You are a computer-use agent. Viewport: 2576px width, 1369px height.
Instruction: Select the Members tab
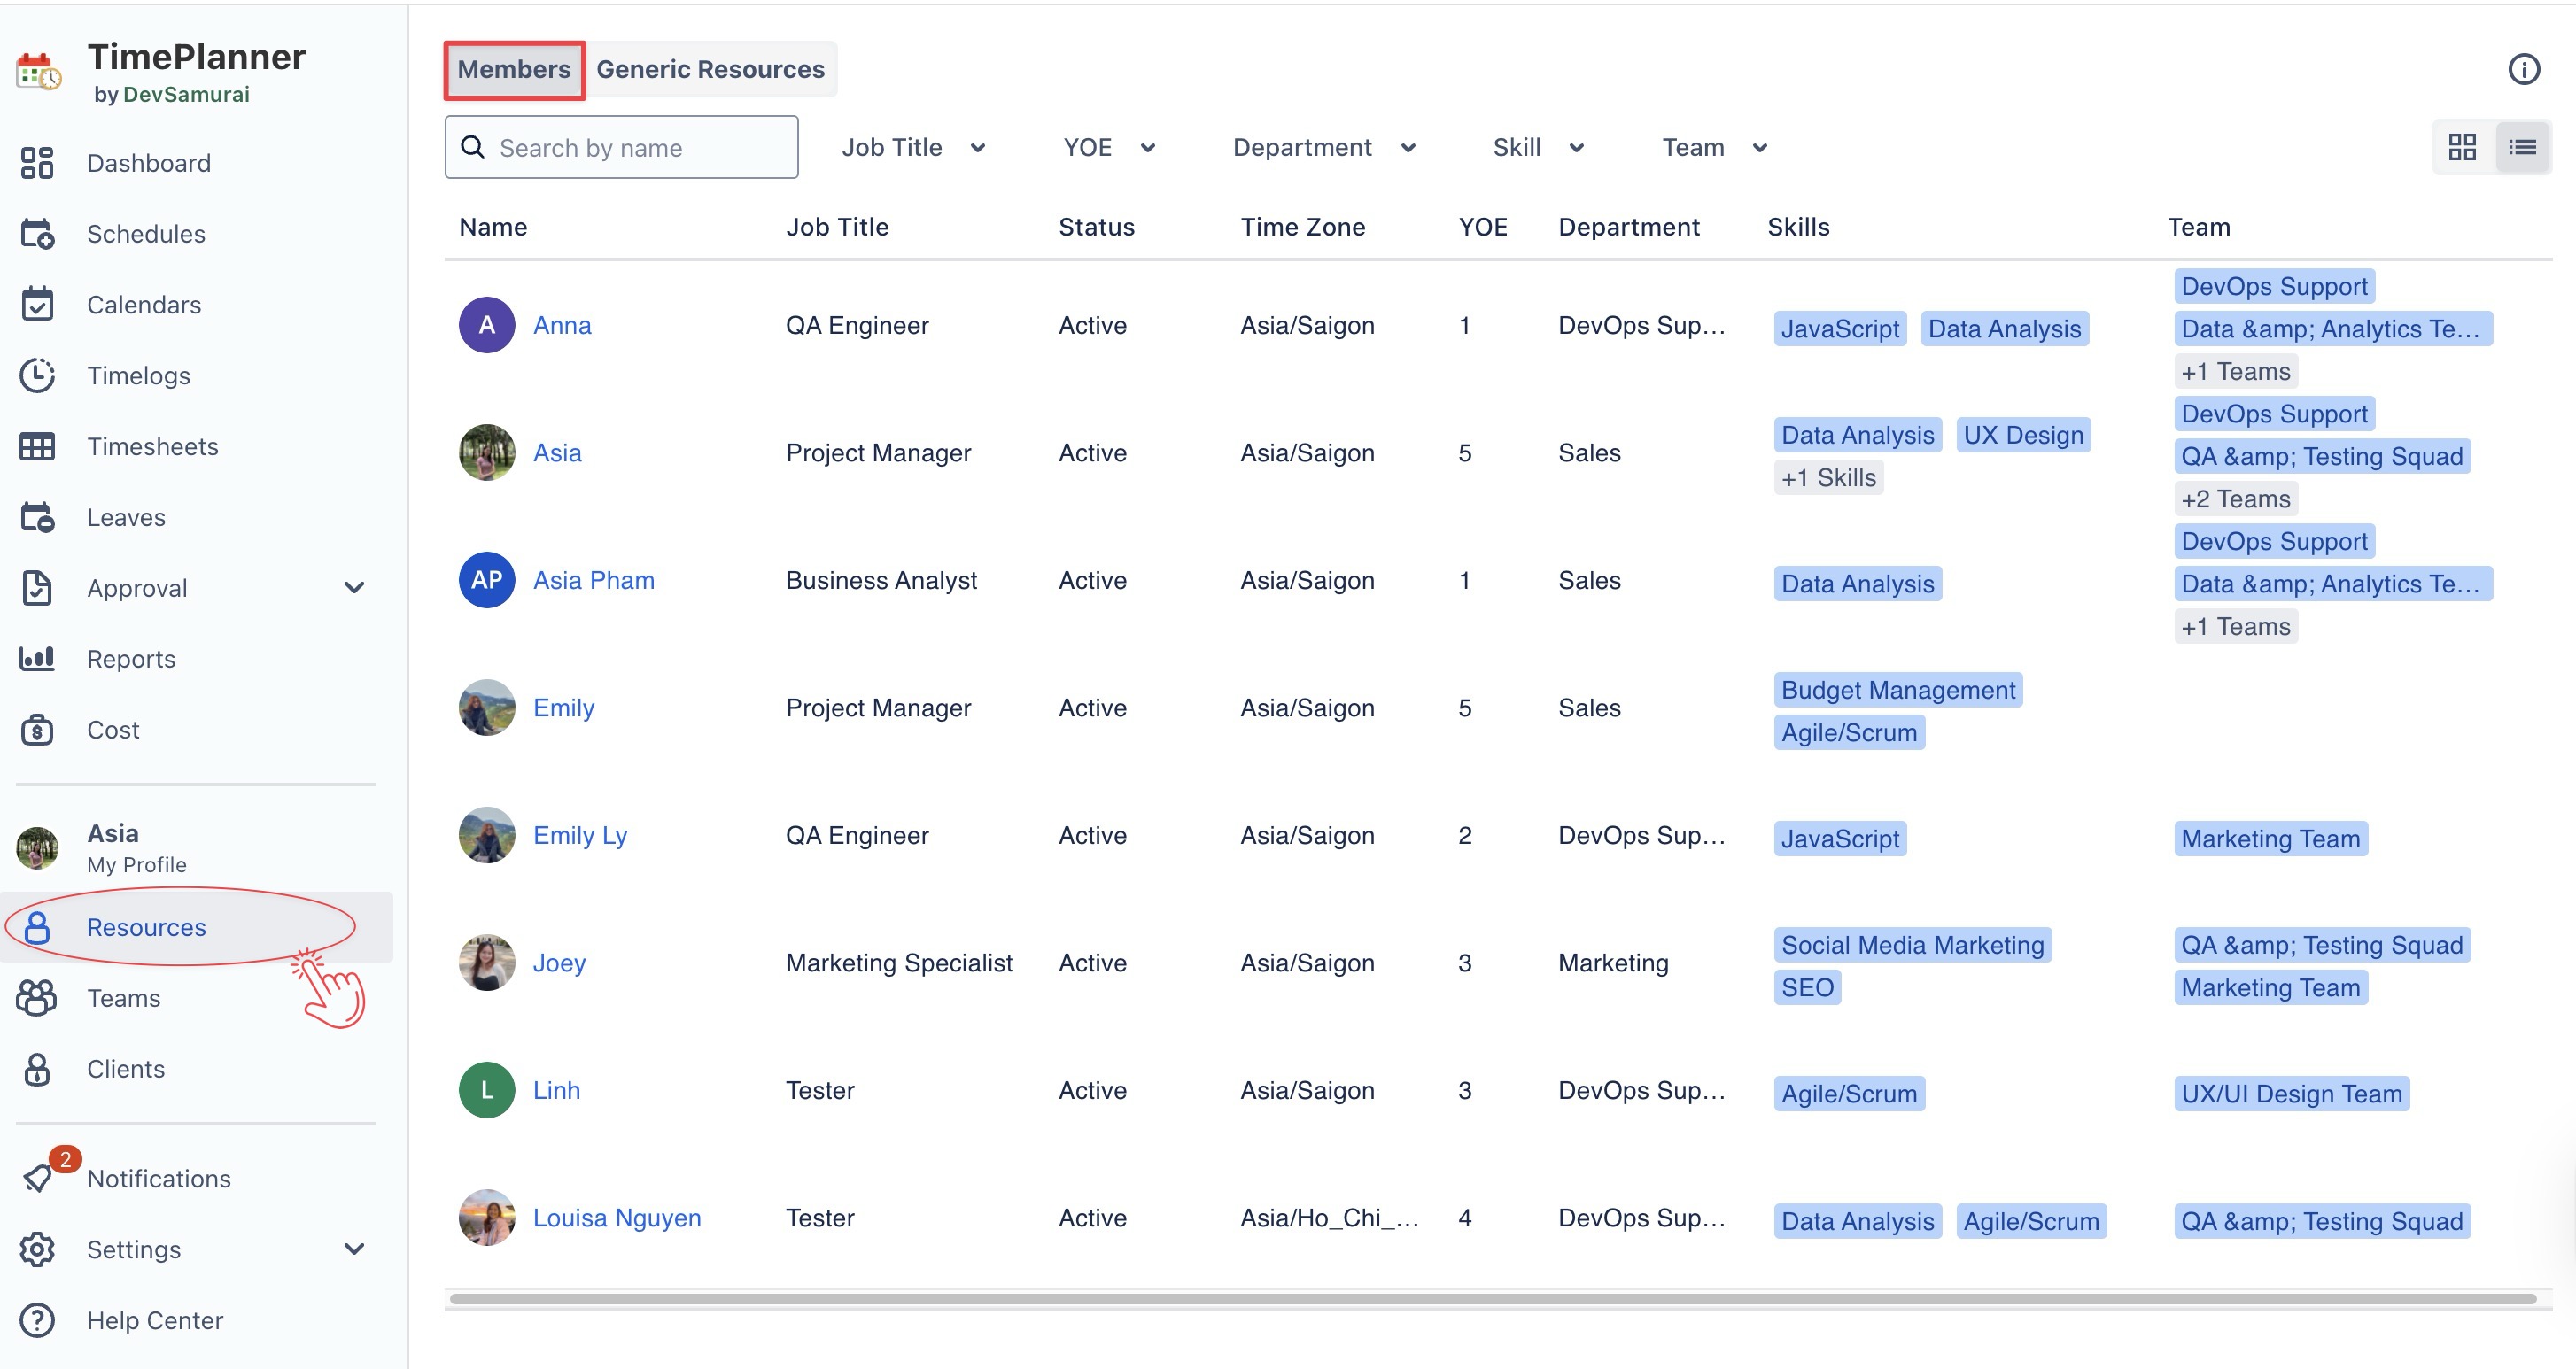coord(514,69)
